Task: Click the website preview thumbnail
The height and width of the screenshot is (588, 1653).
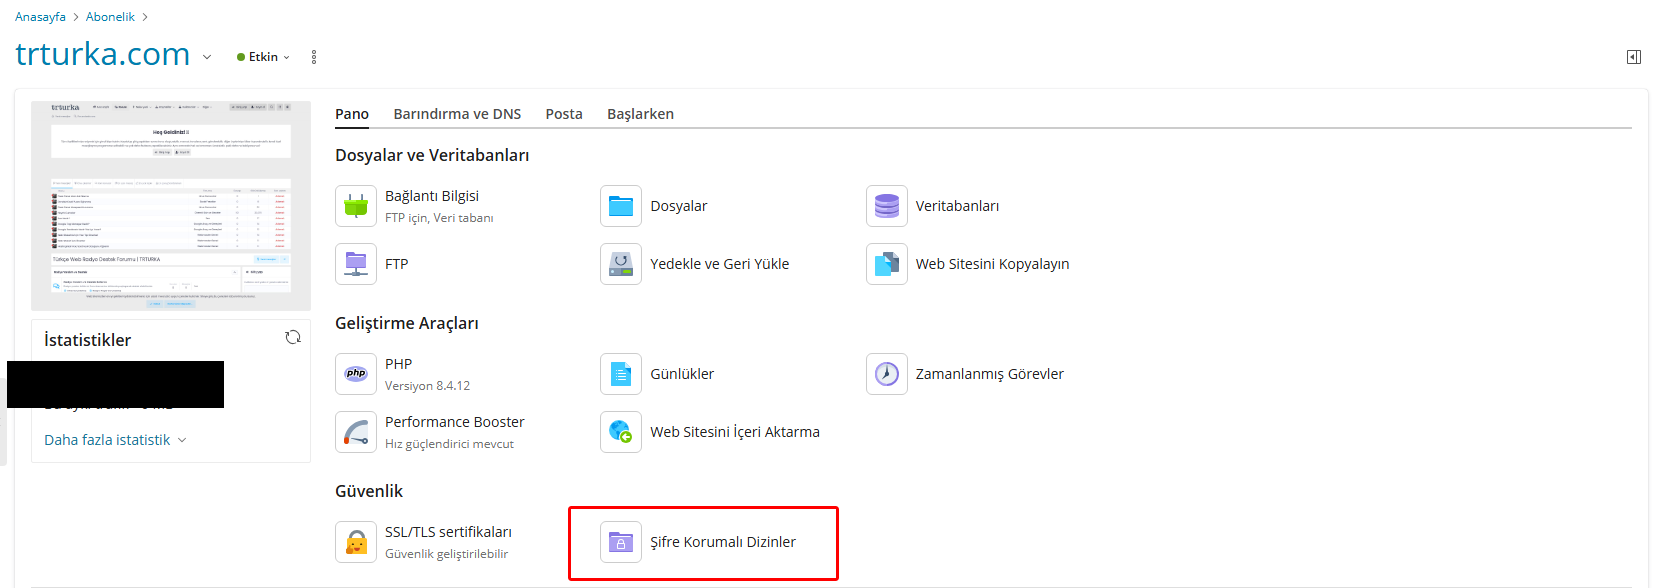Action: [x=171, y=205]
